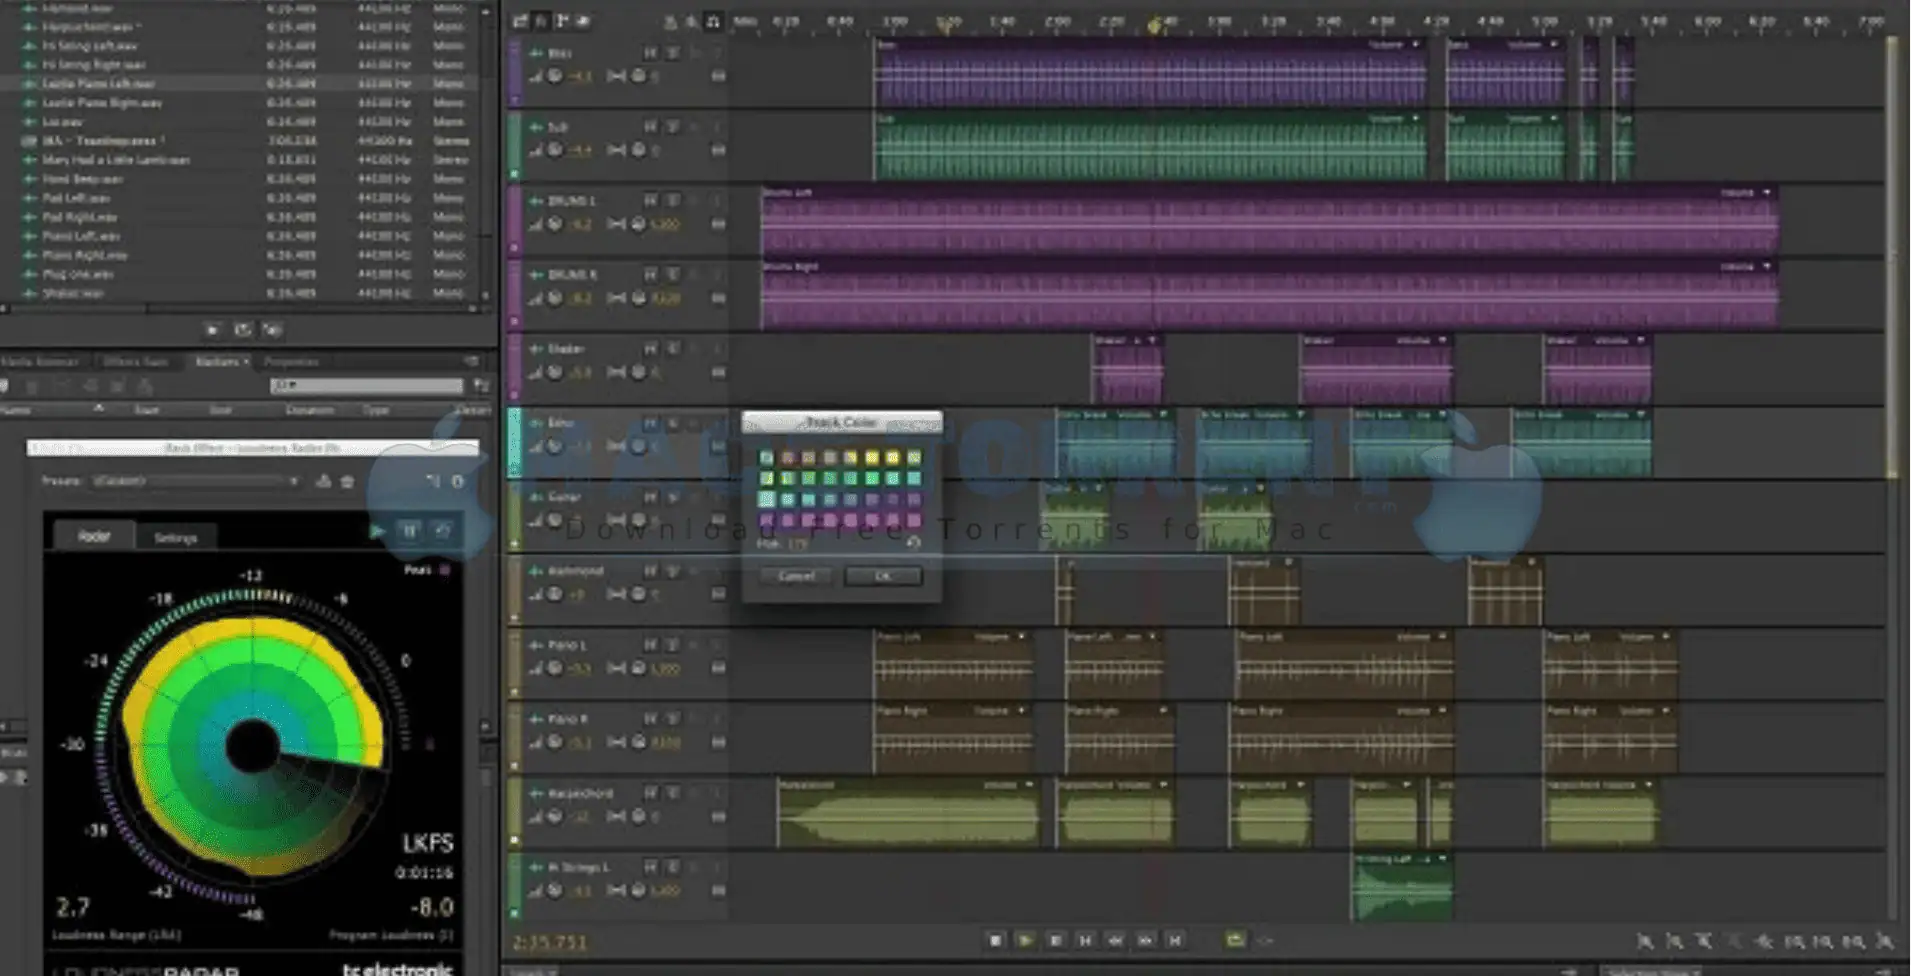This screenshot has height=976, width=1911.
Task: Sort markers by the Name column
Action: 14,409
